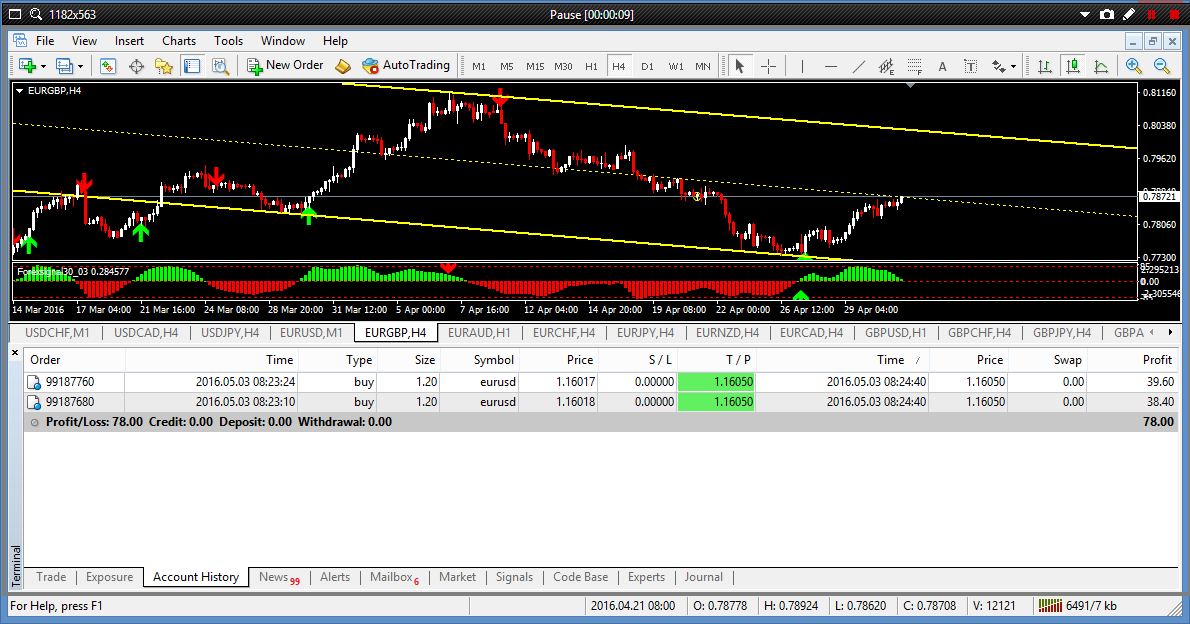Click the connection status bars 6491/7 kb
Viewport: 1190px width, 624px height.
point(1078,606)
